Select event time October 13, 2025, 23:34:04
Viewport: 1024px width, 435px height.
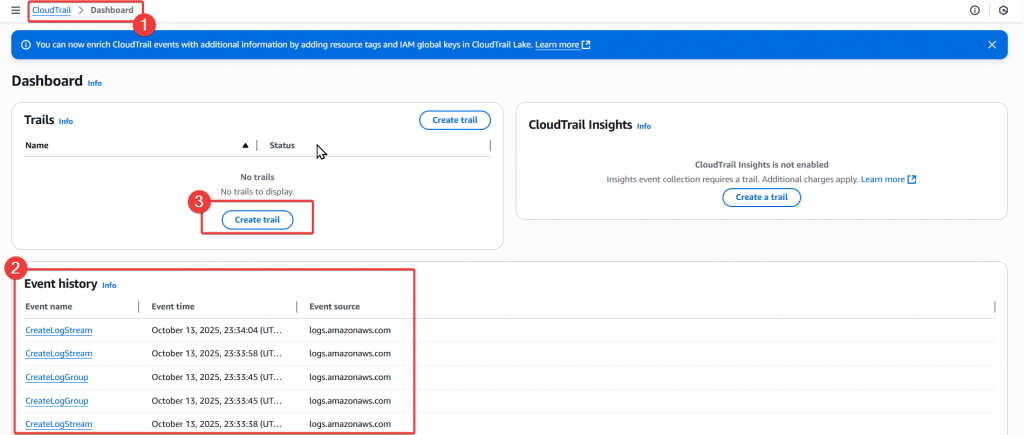tap(217, 330)
